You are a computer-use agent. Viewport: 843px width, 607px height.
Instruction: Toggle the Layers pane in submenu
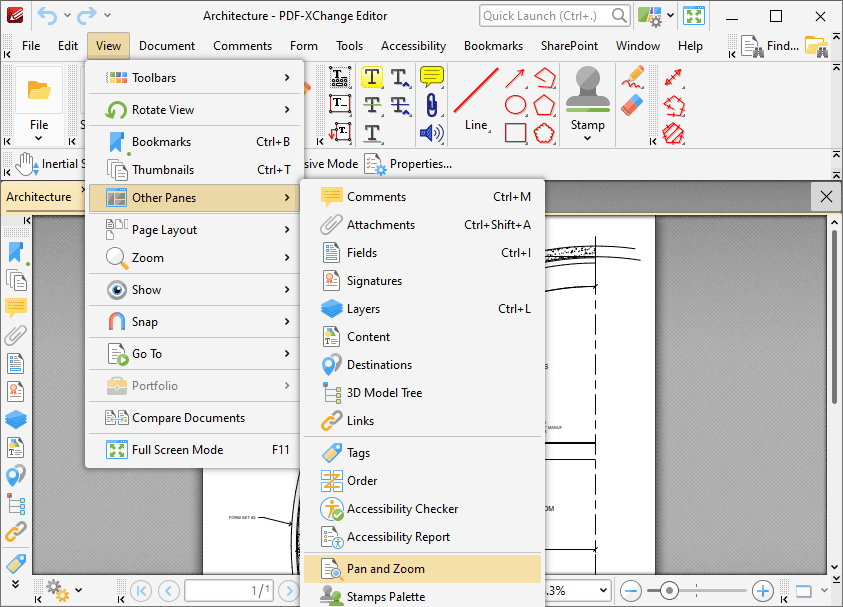point(423,309)
